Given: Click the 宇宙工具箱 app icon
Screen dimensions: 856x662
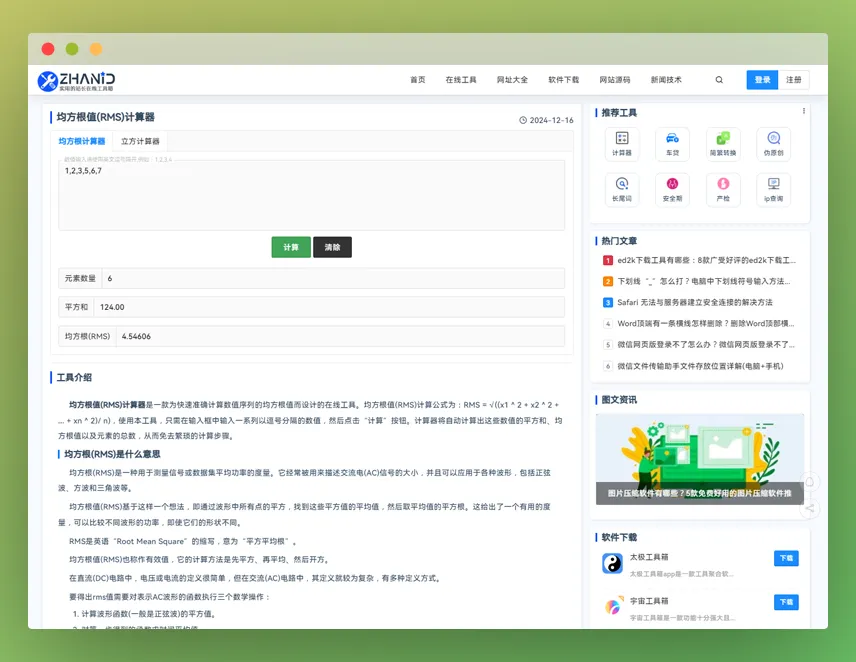Looking at the screenshot, I should pyautogui.click(x=613, y=606).
